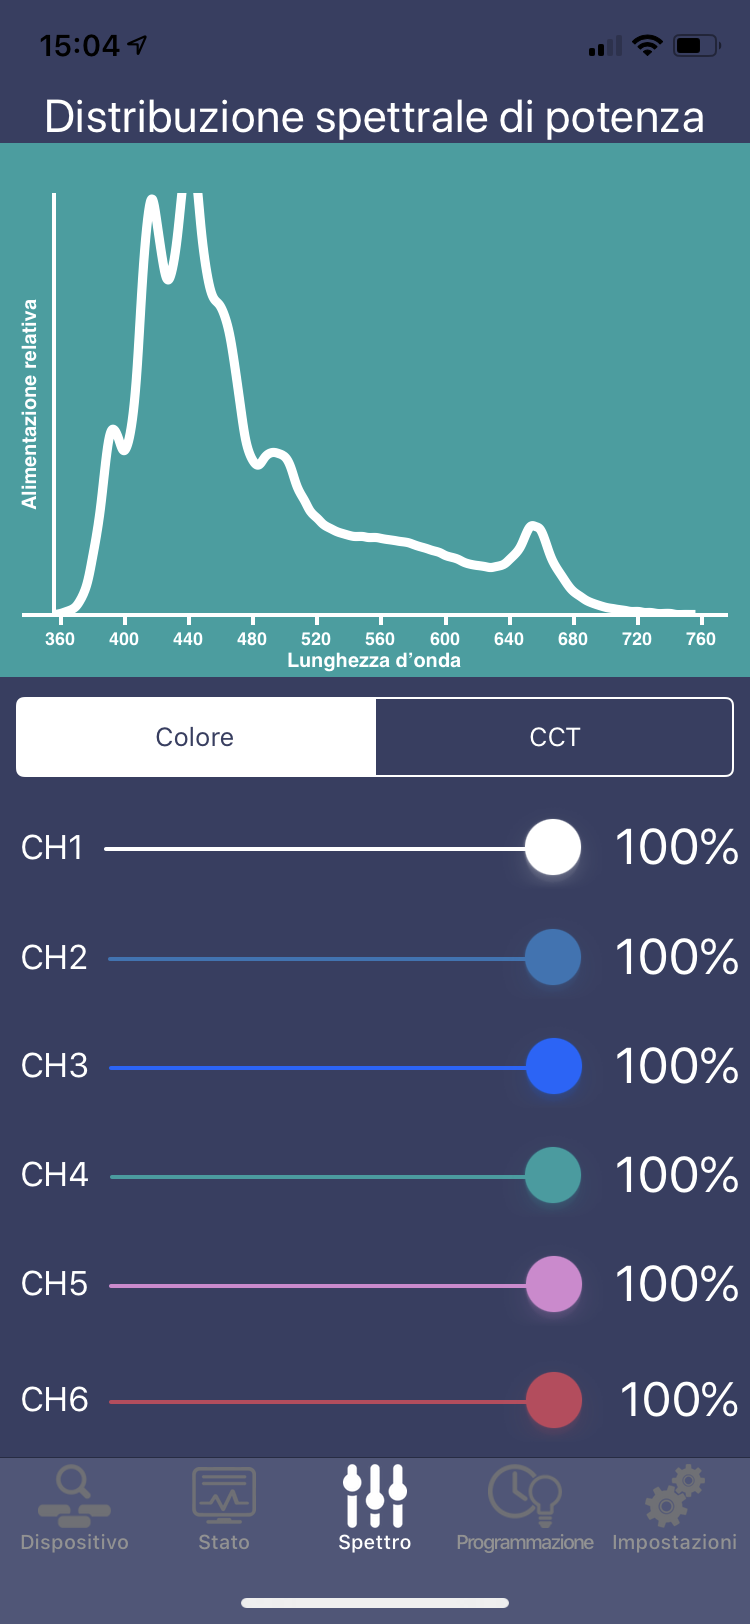This screenshot has height=1624, width=750.
Task: Tap the bright blue CH3 slider knob
Action: pos(553,1066)
